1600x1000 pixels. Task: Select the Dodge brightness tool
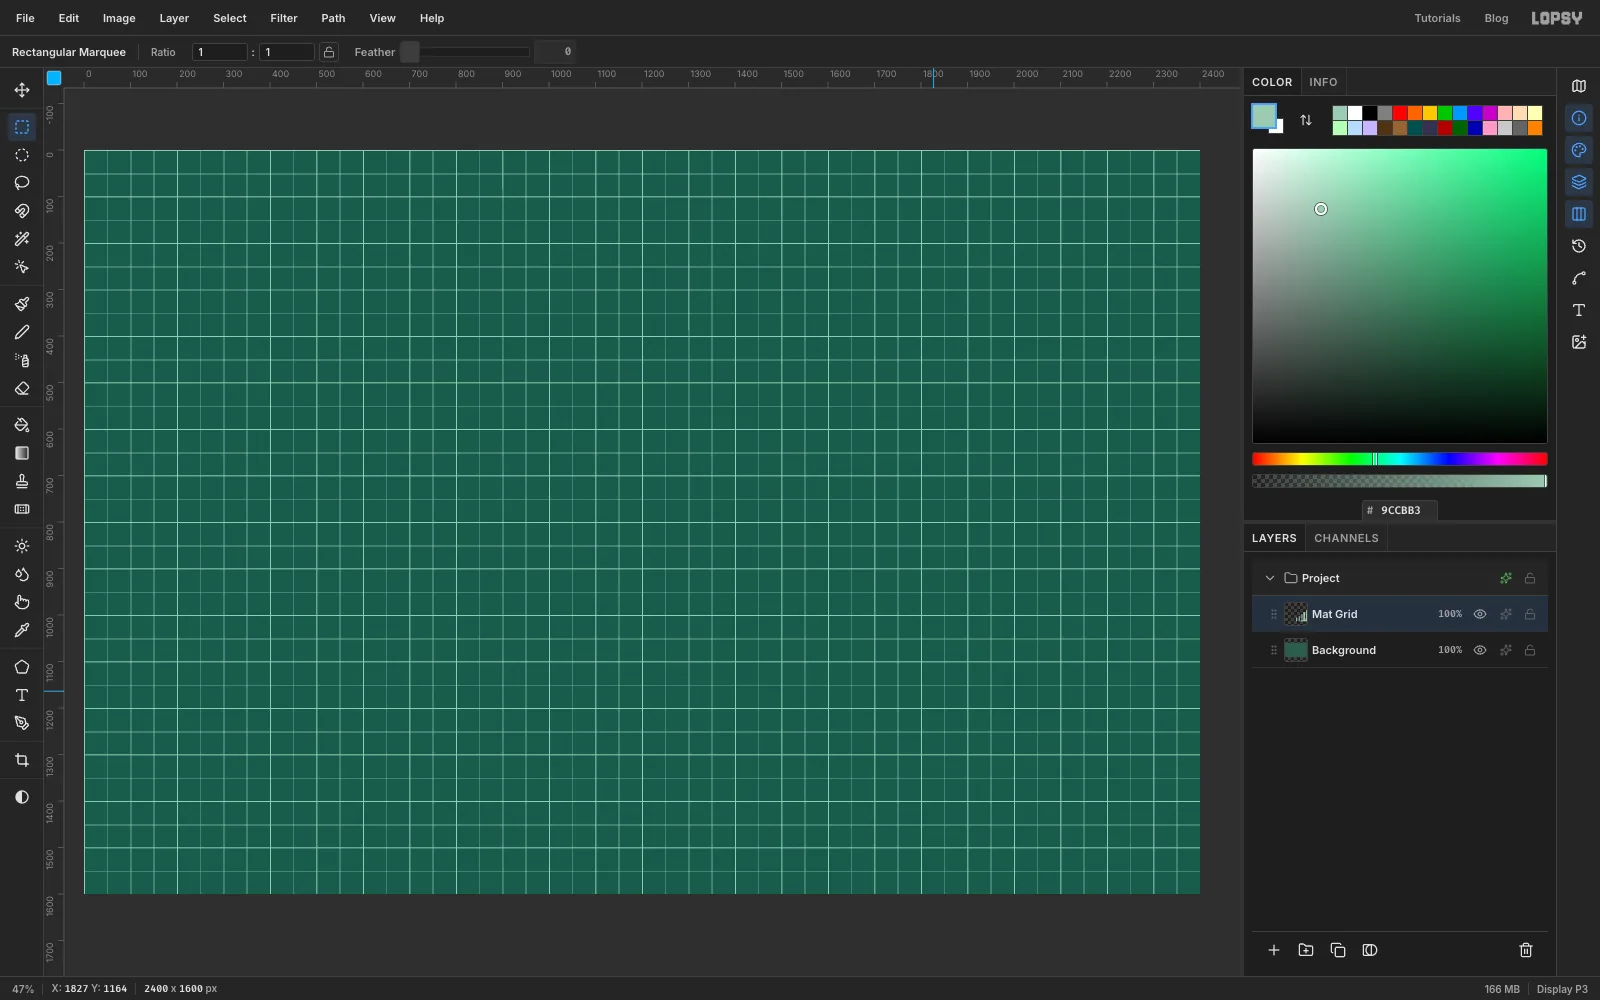point(22,546)
